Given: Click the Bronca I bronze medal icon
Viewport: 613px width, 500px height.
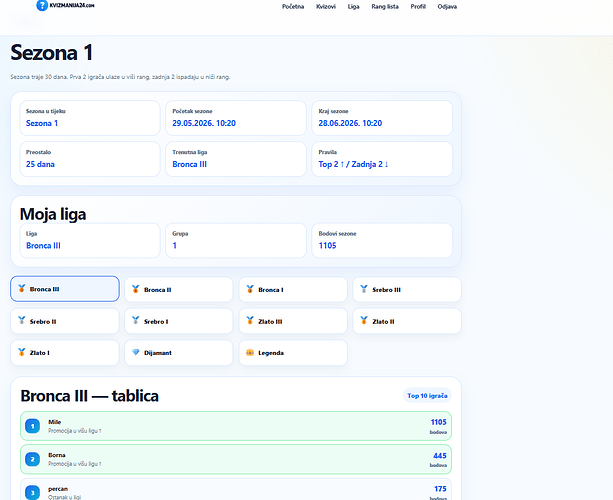Looking at the screenshot, I should [x=250, y=289].
